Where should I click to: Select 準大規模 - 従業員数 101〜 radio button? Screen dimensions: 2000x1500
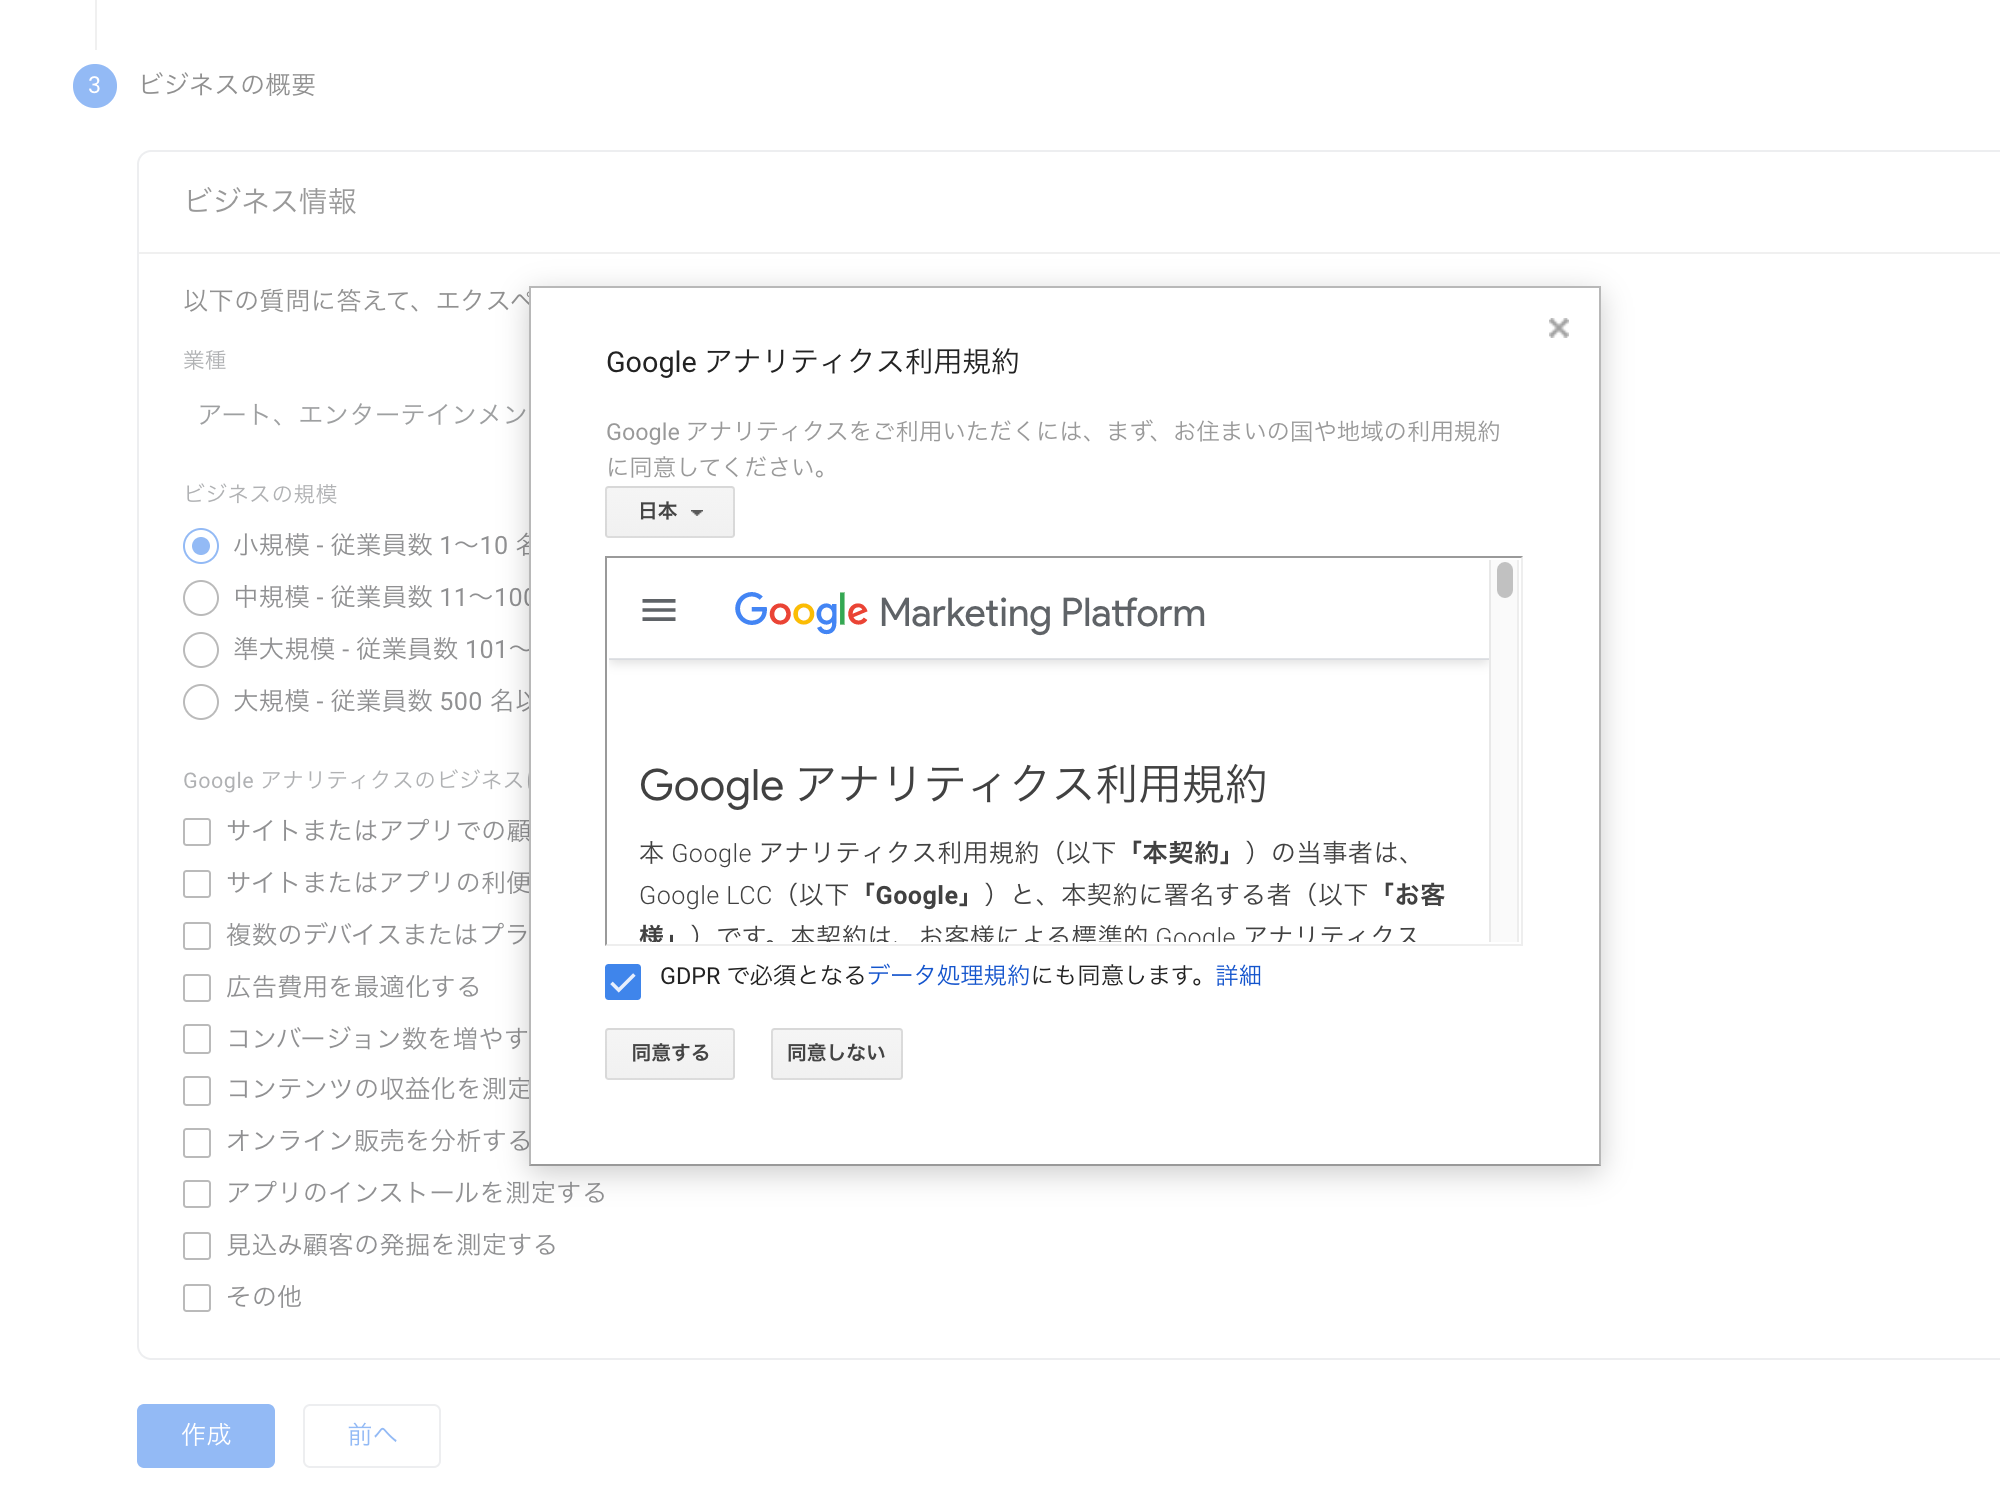(x=201, y=649)
